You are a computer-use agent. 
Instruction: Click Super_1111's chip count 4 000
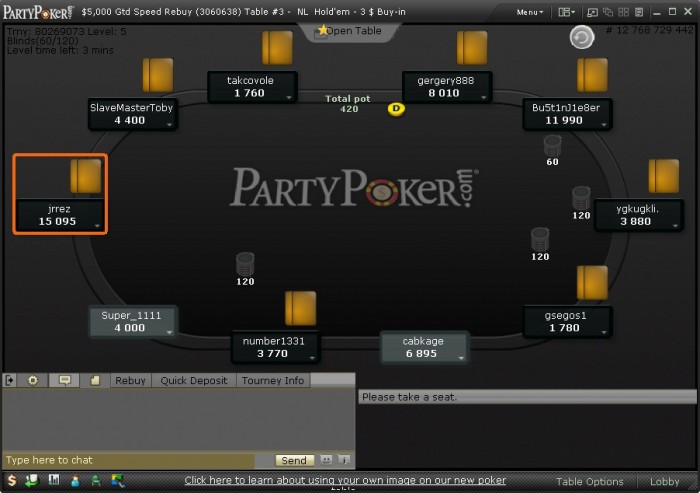(x=129, y=328)
